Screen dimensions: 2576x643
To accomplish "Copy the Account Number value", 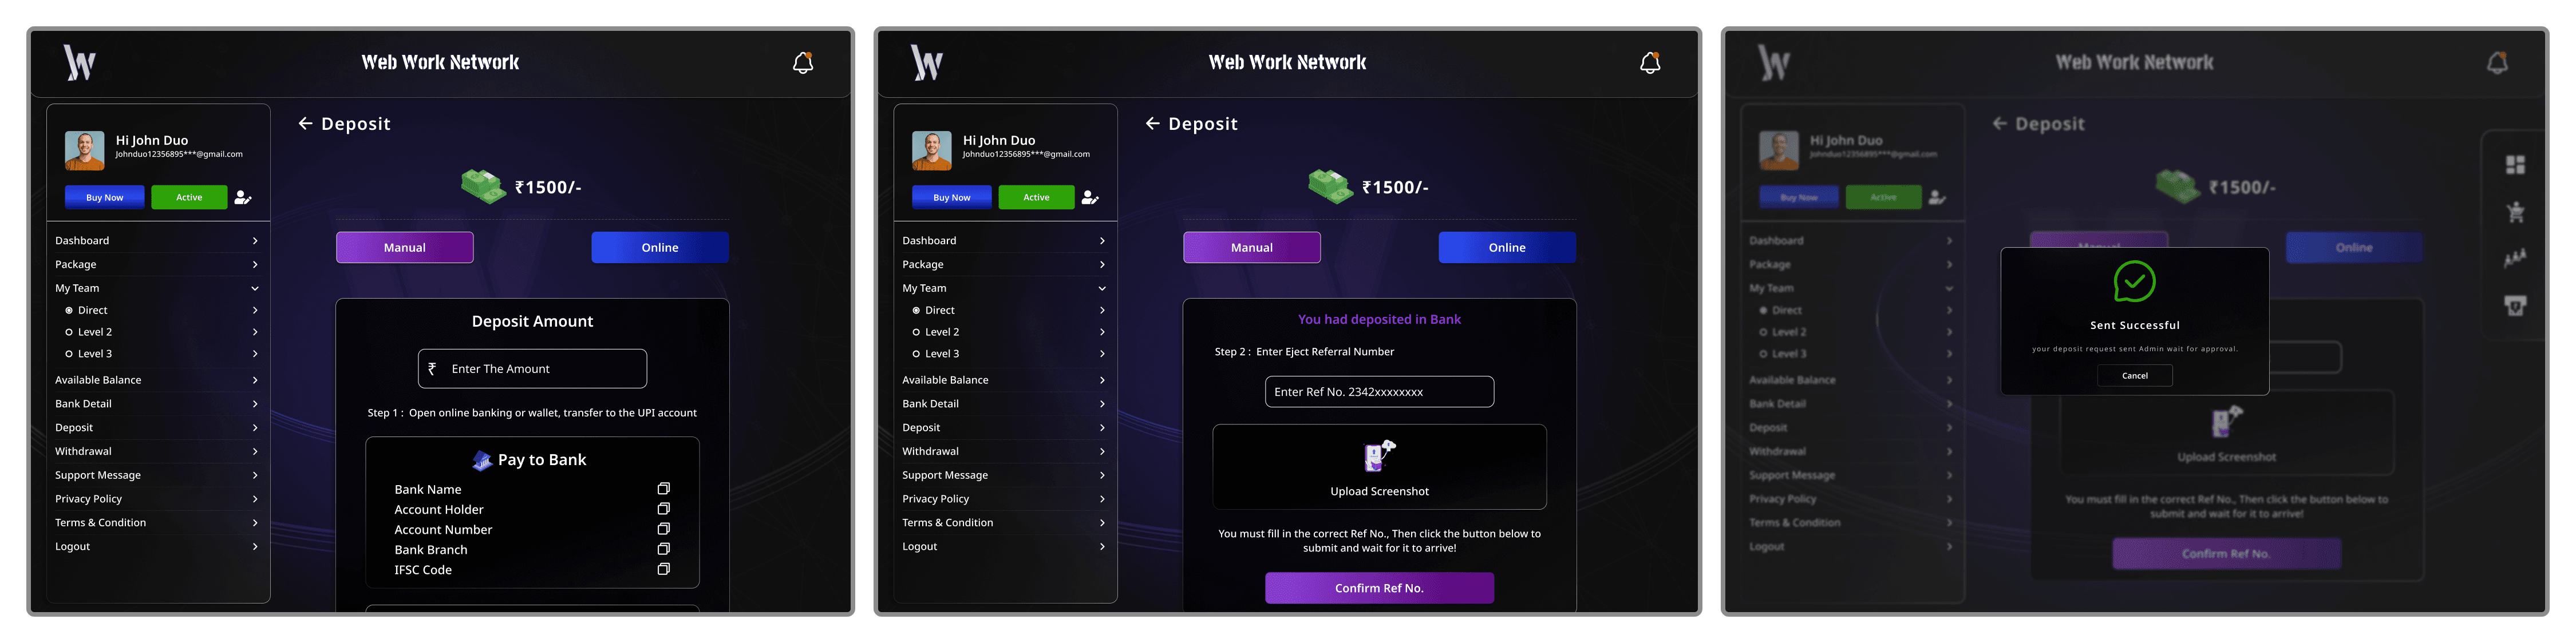I will [x=663, y=529].
